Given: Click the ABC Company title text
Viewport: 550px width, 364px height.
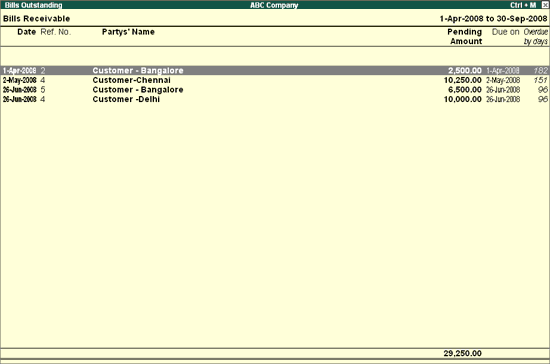Looking at the screenshot, I should [274, 5].
